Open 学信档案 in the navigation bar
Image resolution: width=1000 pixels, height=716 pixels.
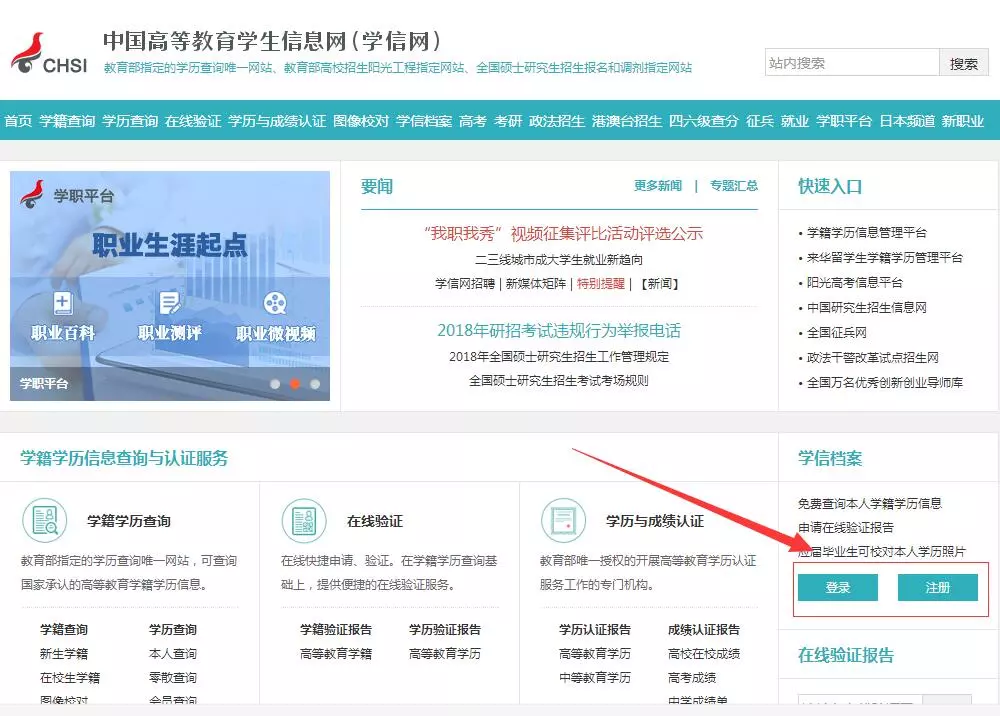coord(423,121)
